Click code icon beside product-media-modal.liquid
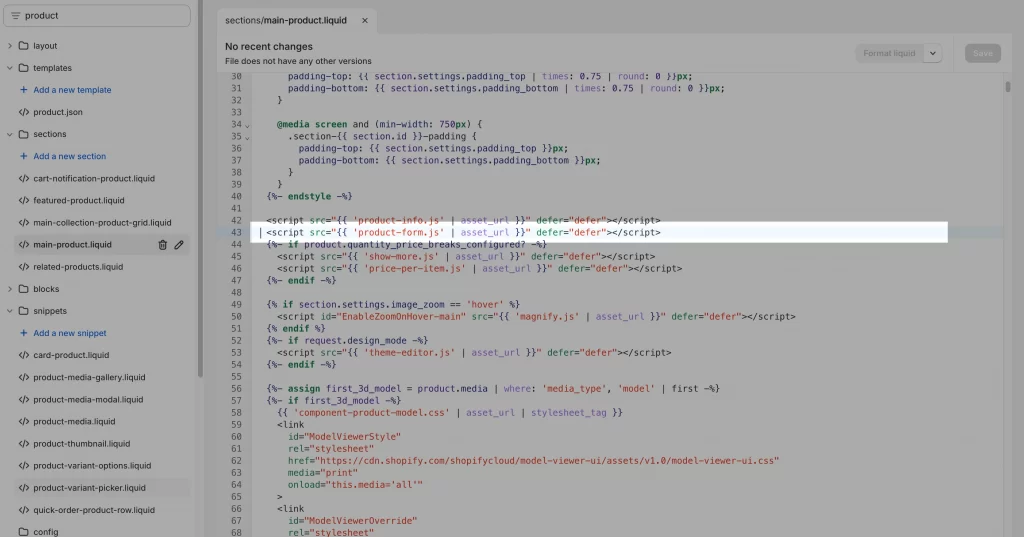Viewport: 1024px width, 537px height. point(24,400)
